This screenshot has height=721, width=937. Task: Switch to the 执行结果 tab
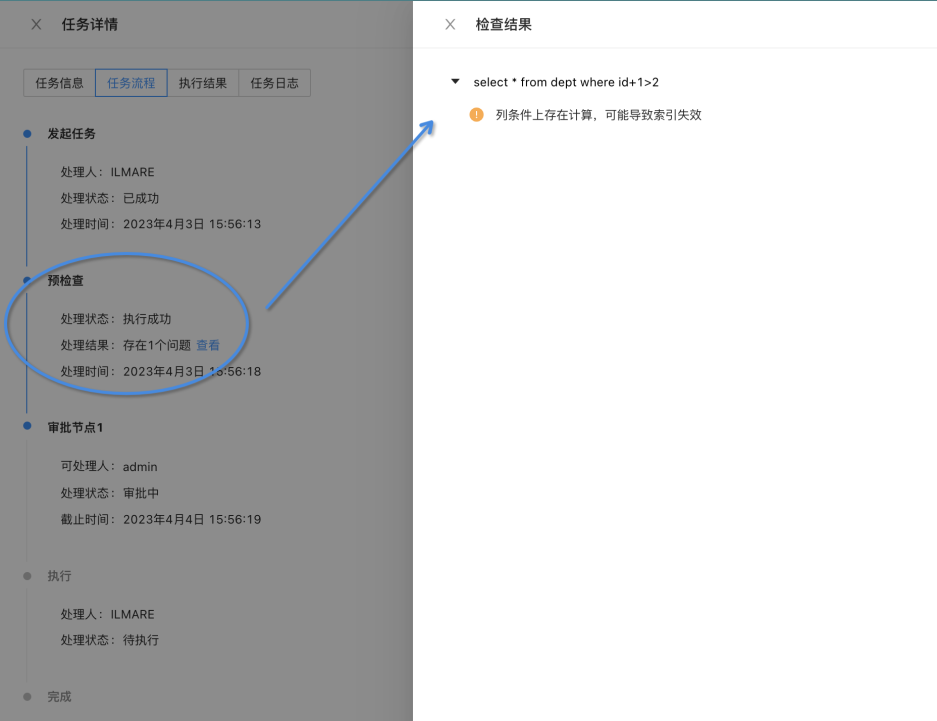pos(203,83)
